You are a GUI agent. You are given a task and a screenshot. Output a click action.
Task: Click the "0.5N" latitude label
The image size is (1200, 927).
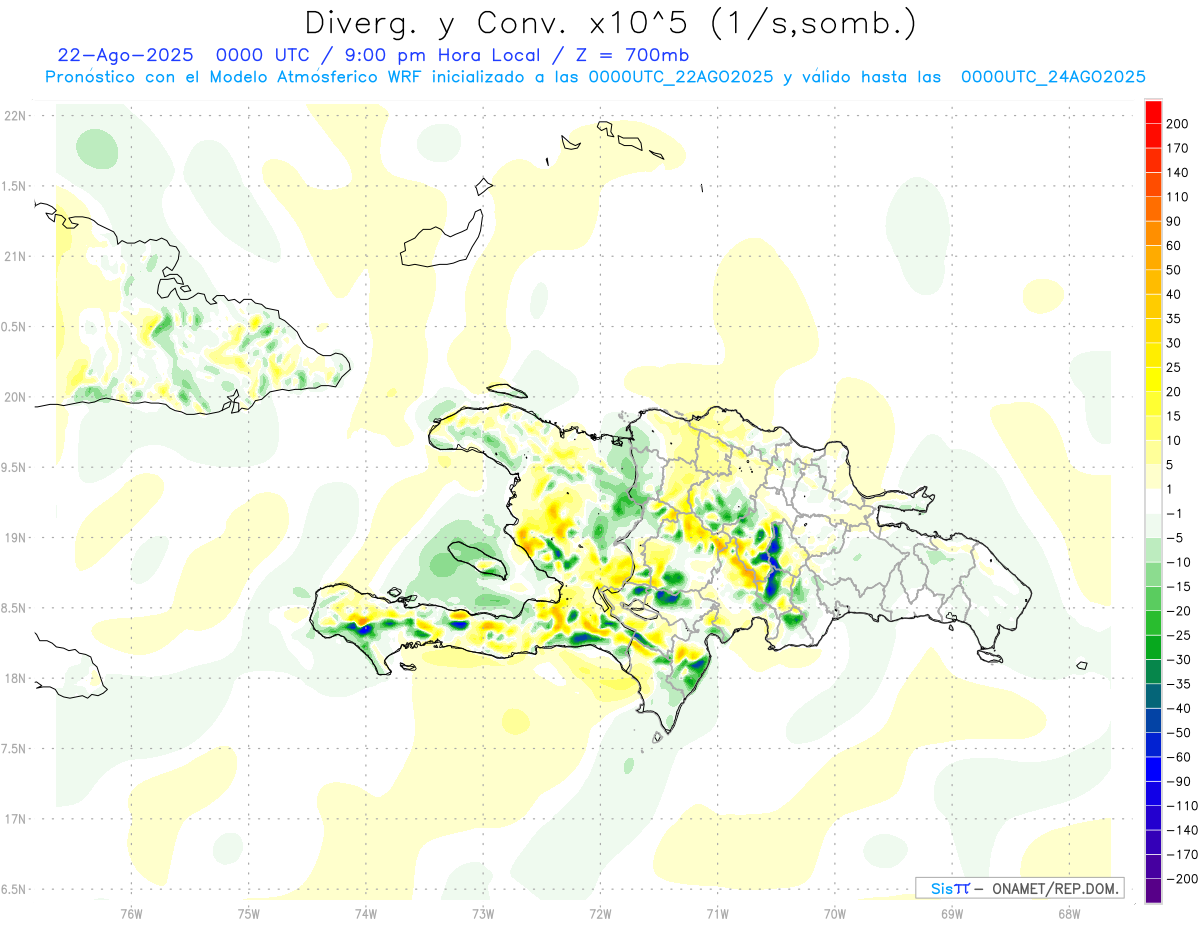tap(15, 327)
